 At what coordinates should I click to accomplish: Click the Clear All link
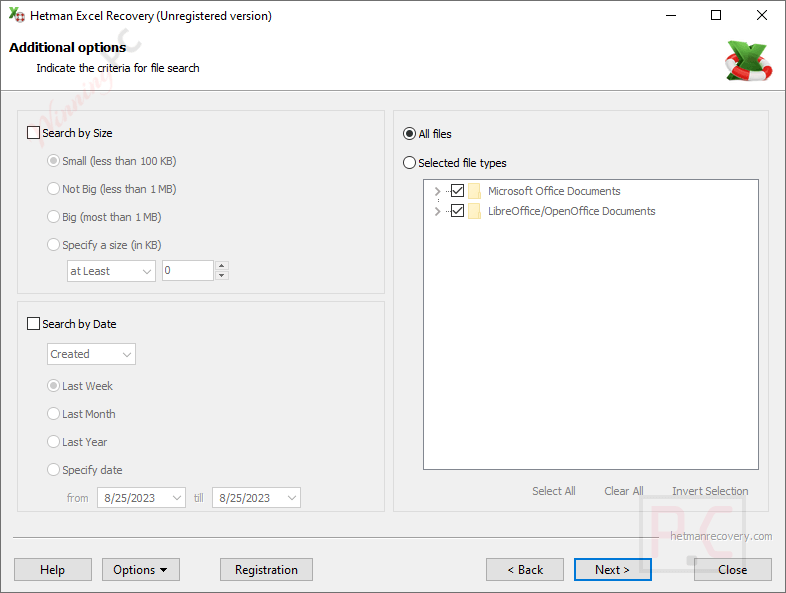(x=624, y=491)
